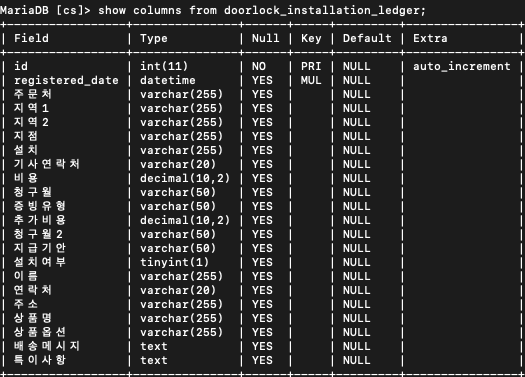525x377 pixels.
Task: Click the datetime type entry
Action: click(168, 80)
